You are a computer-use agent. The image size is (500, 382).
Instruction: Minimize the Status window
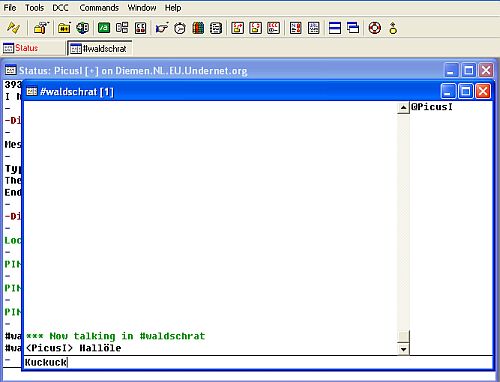click(452, 70)
